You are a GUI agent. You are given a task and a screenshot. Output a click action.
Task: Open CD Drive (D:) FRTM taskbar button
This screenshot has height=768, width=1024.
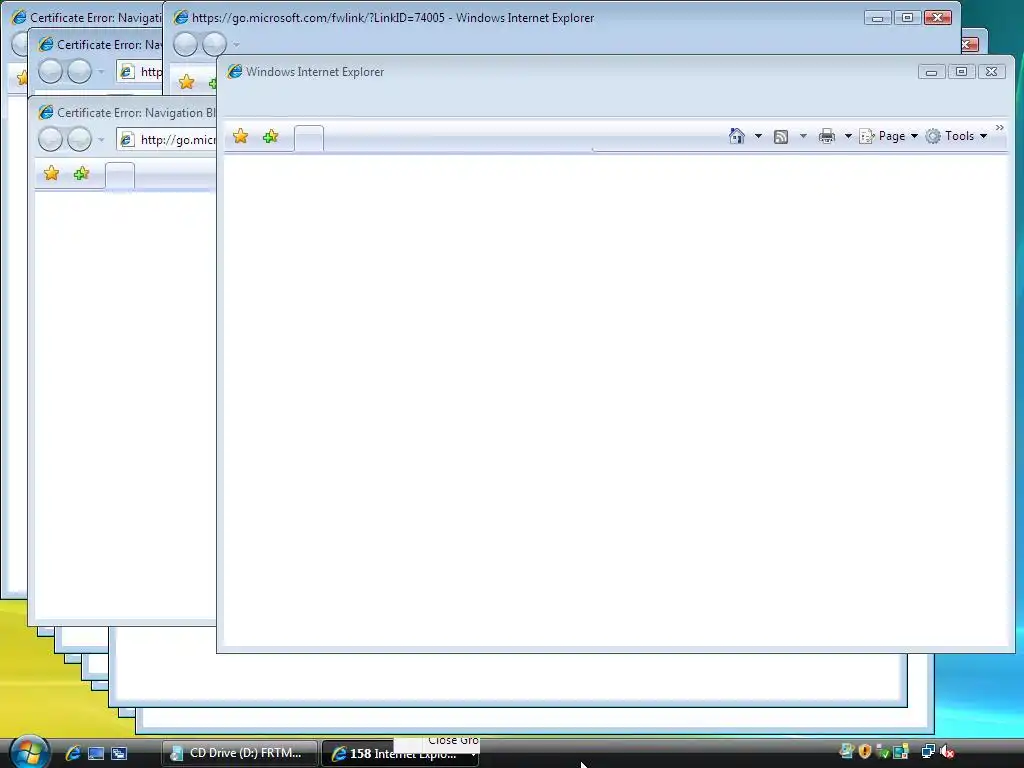[239, 753]
